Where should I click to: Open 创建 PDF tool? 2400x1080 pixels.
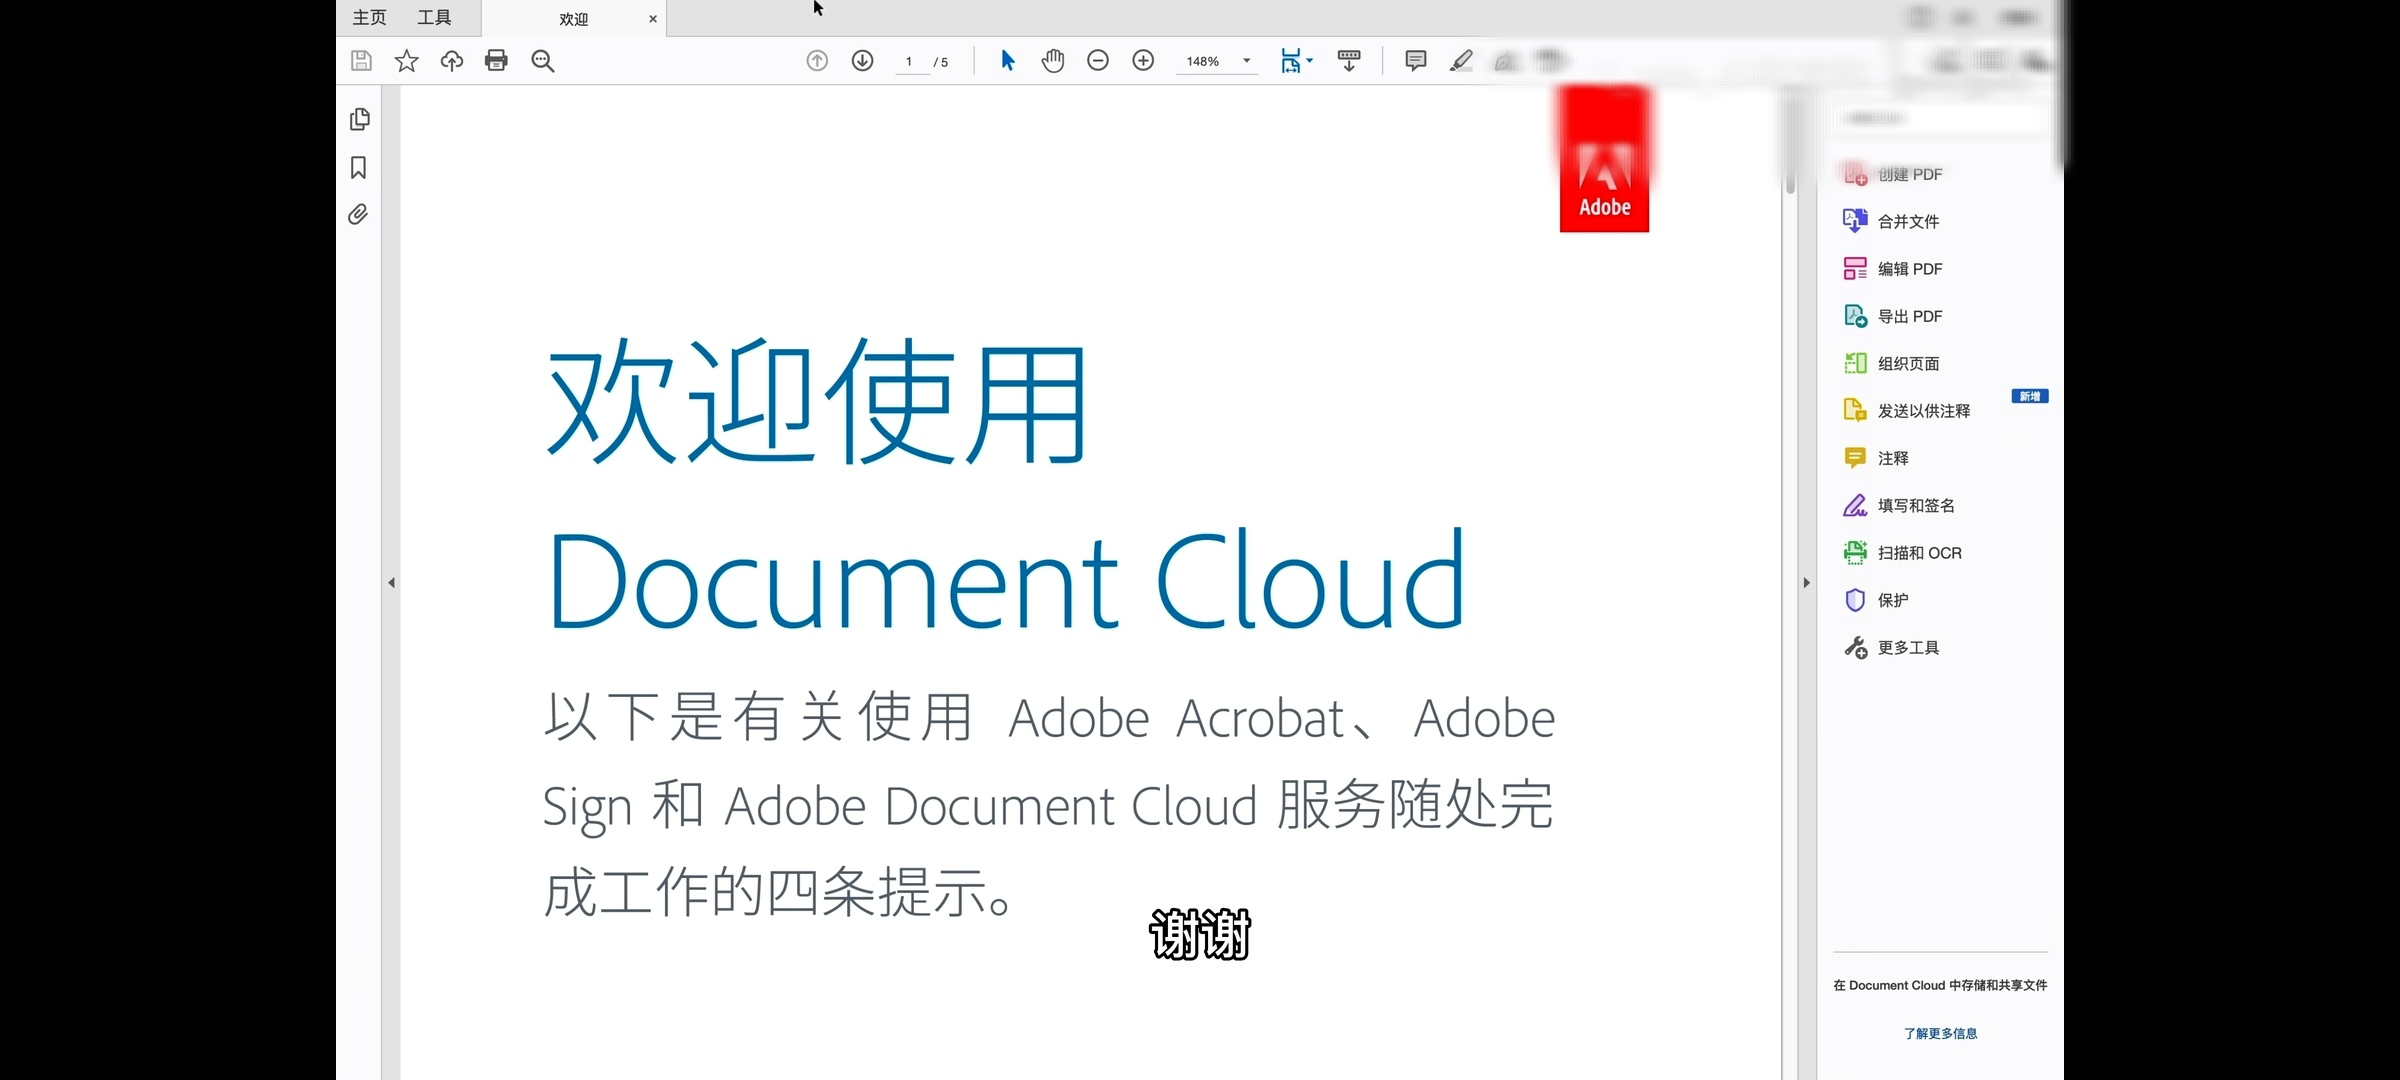(1892, 174)
